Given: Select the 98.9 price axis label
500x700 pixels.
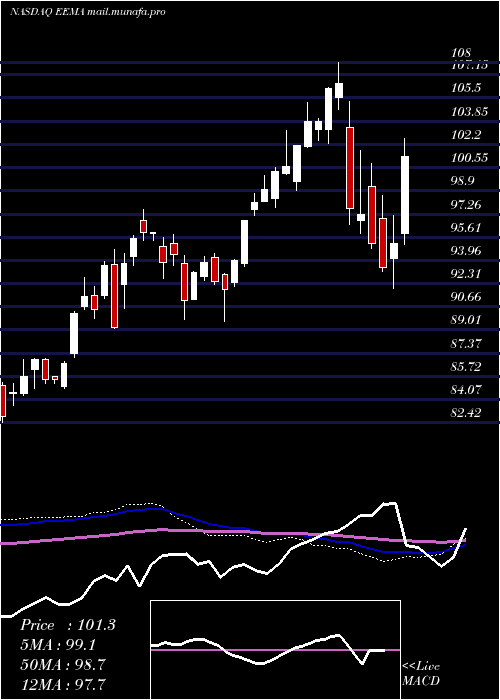Looking at the screenshot, I should (464, 181).
